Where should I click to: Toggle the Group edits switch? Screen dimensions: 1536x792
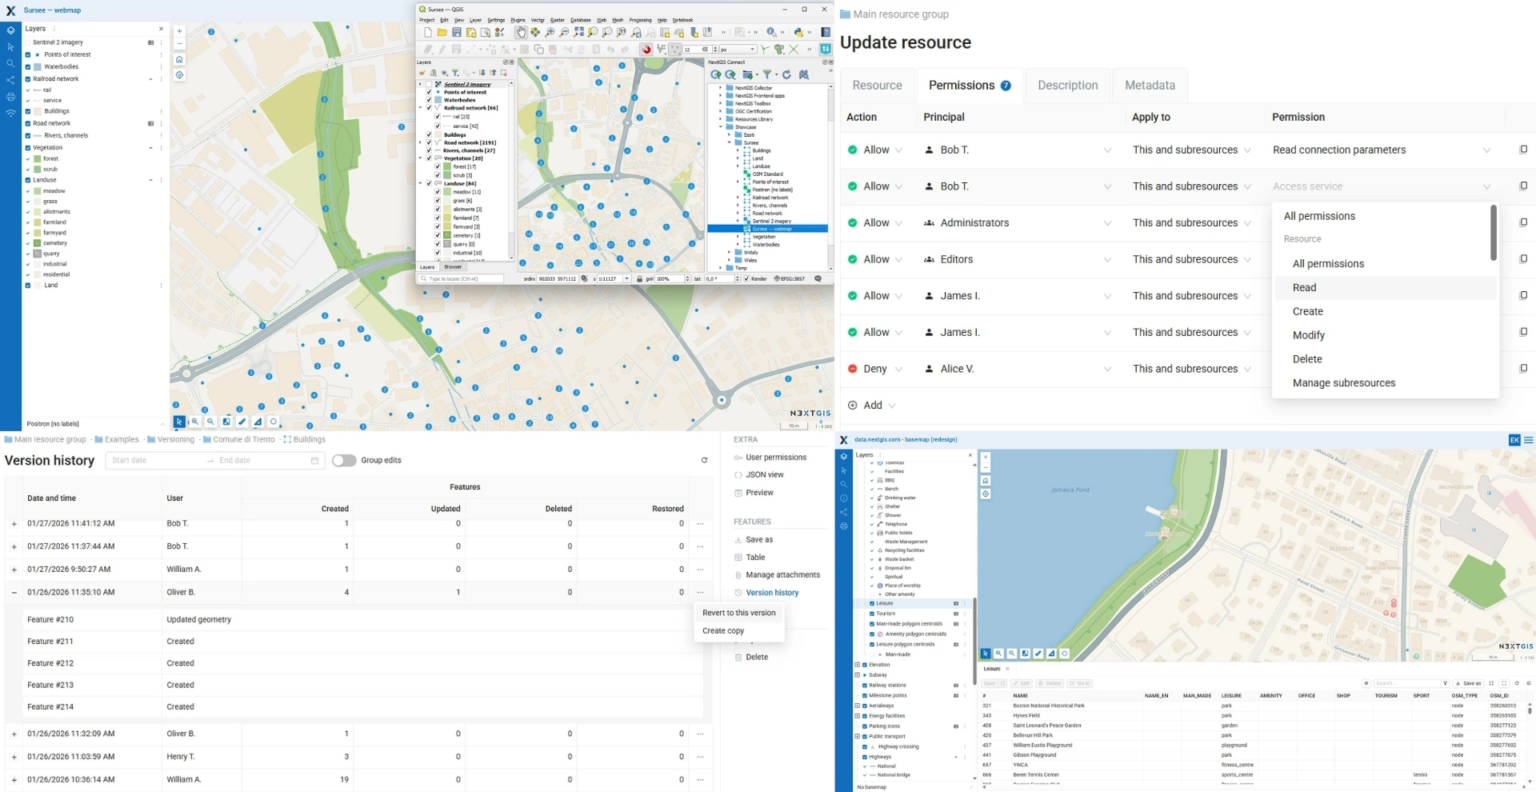[344, 460]
